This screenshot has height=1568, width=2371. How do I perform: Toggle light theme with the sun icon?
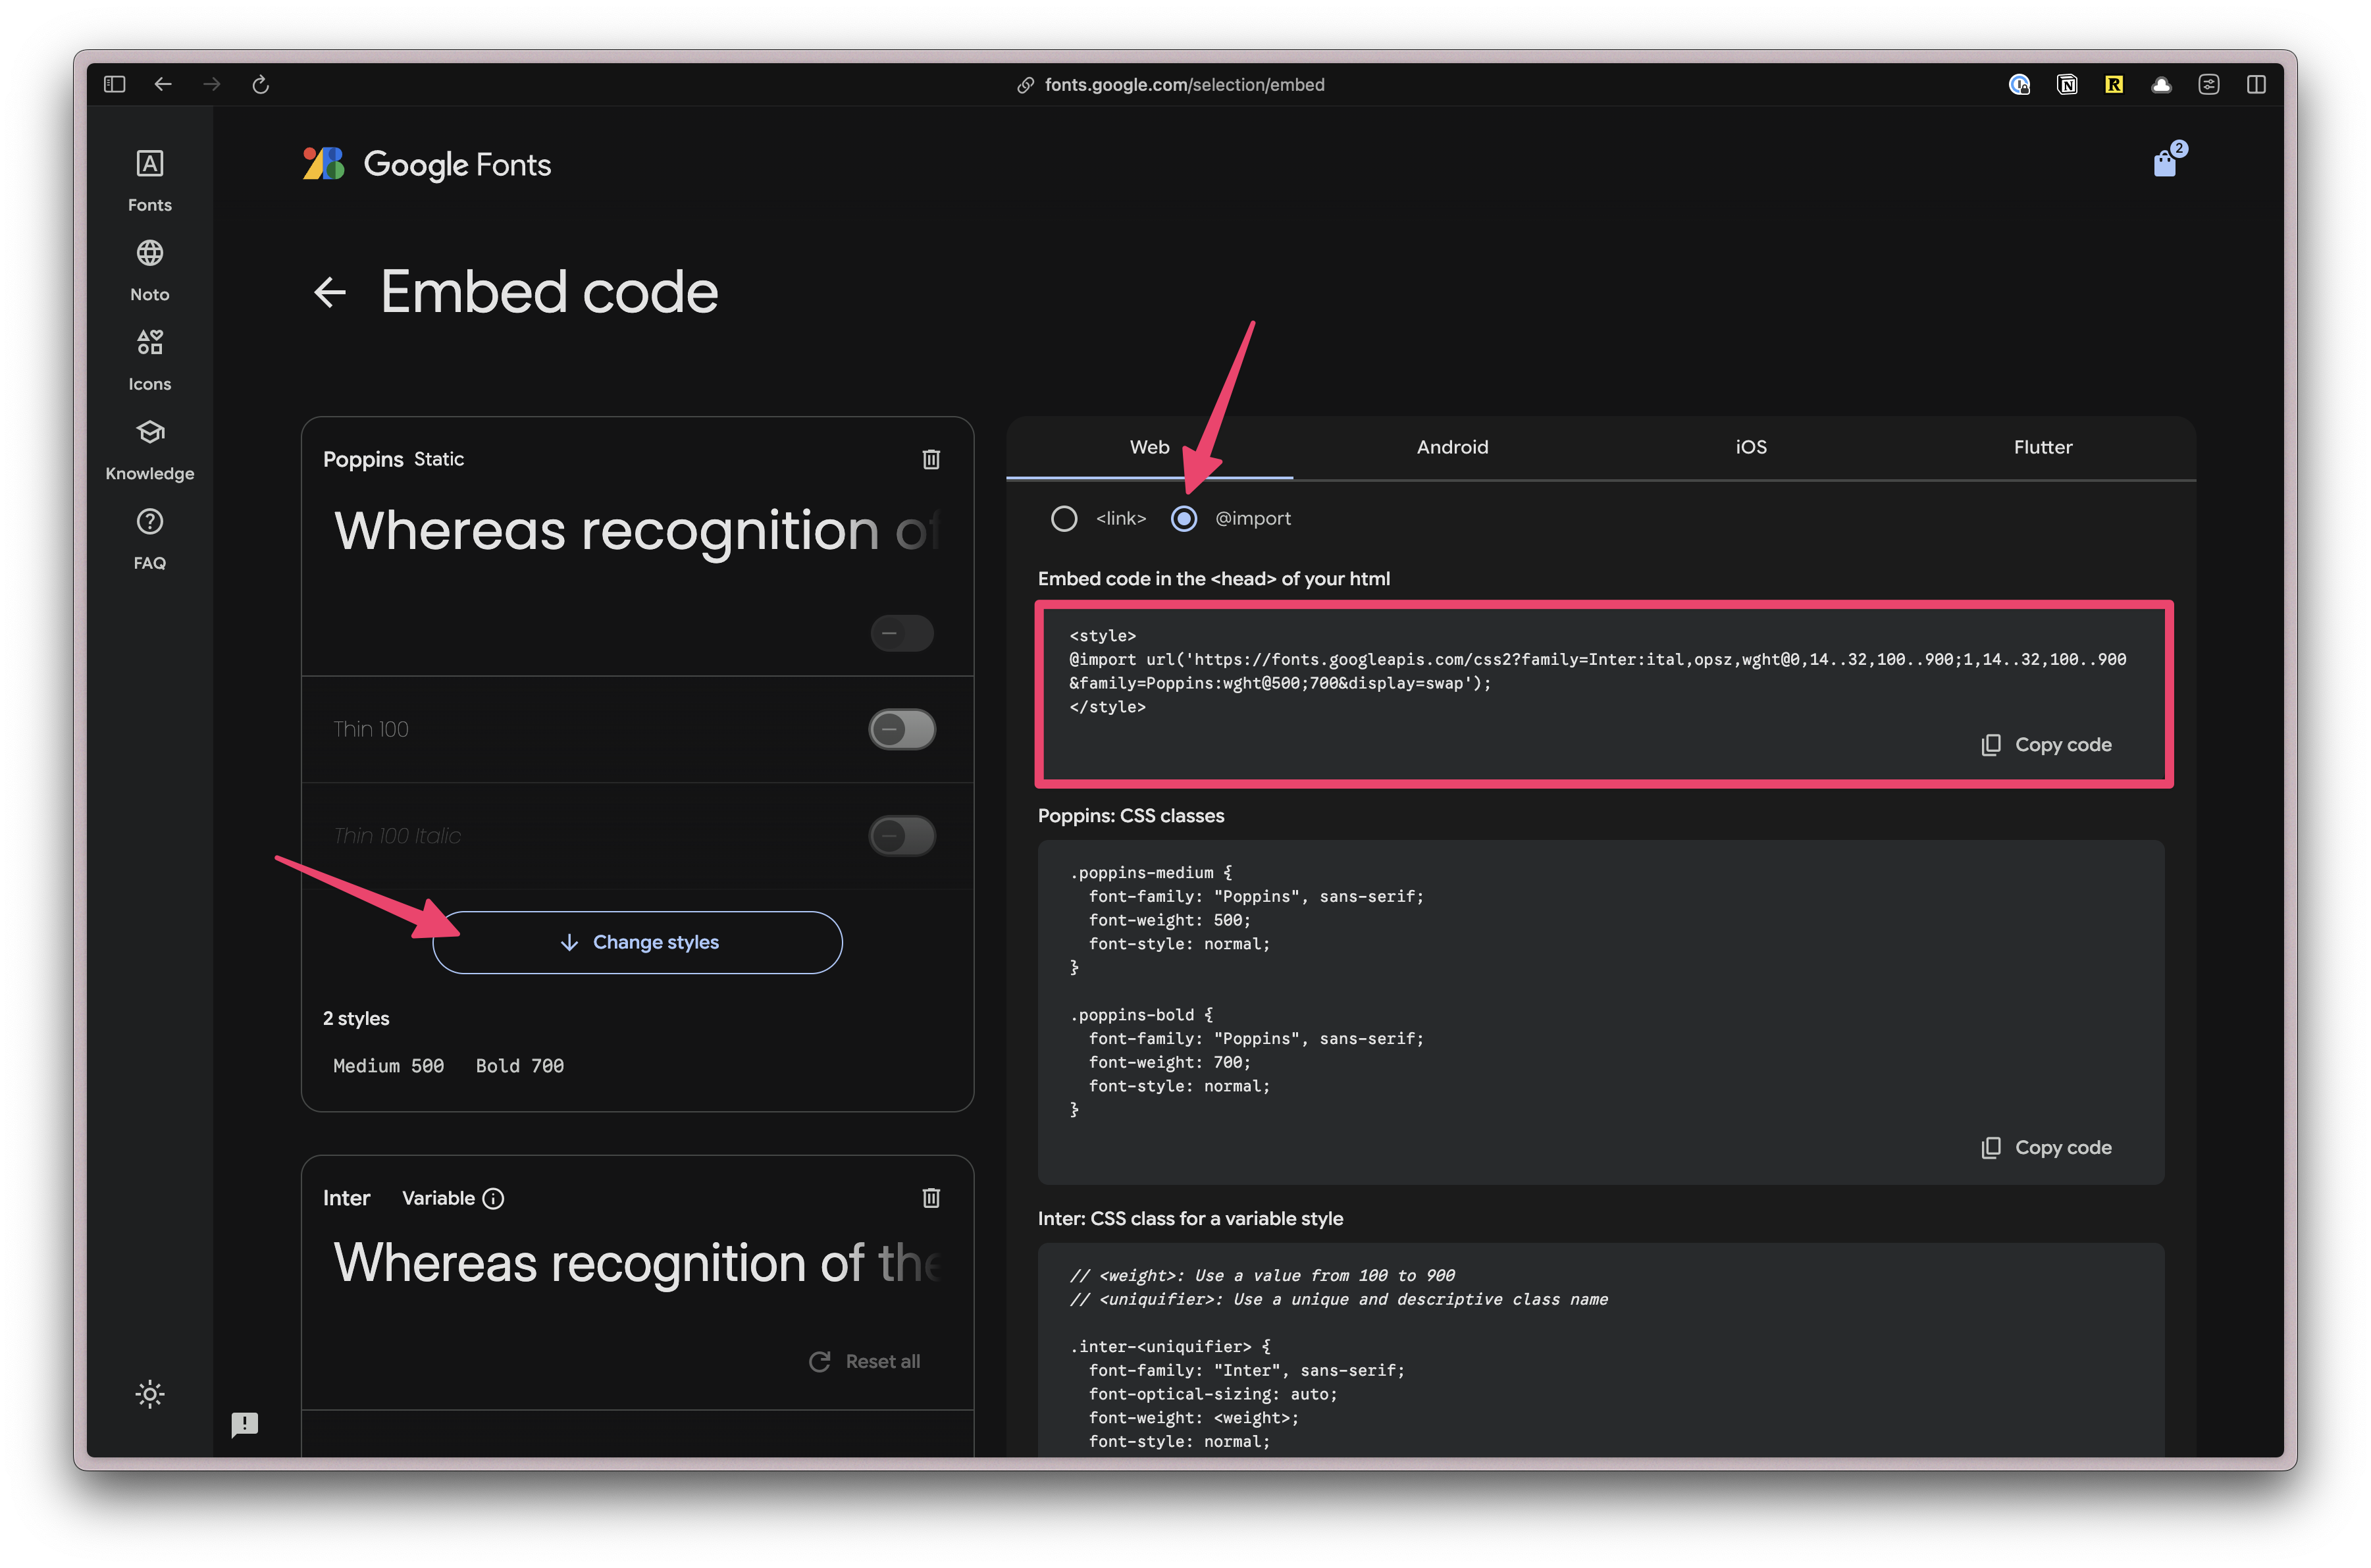pyautogui.click(x=149, y=1394)
